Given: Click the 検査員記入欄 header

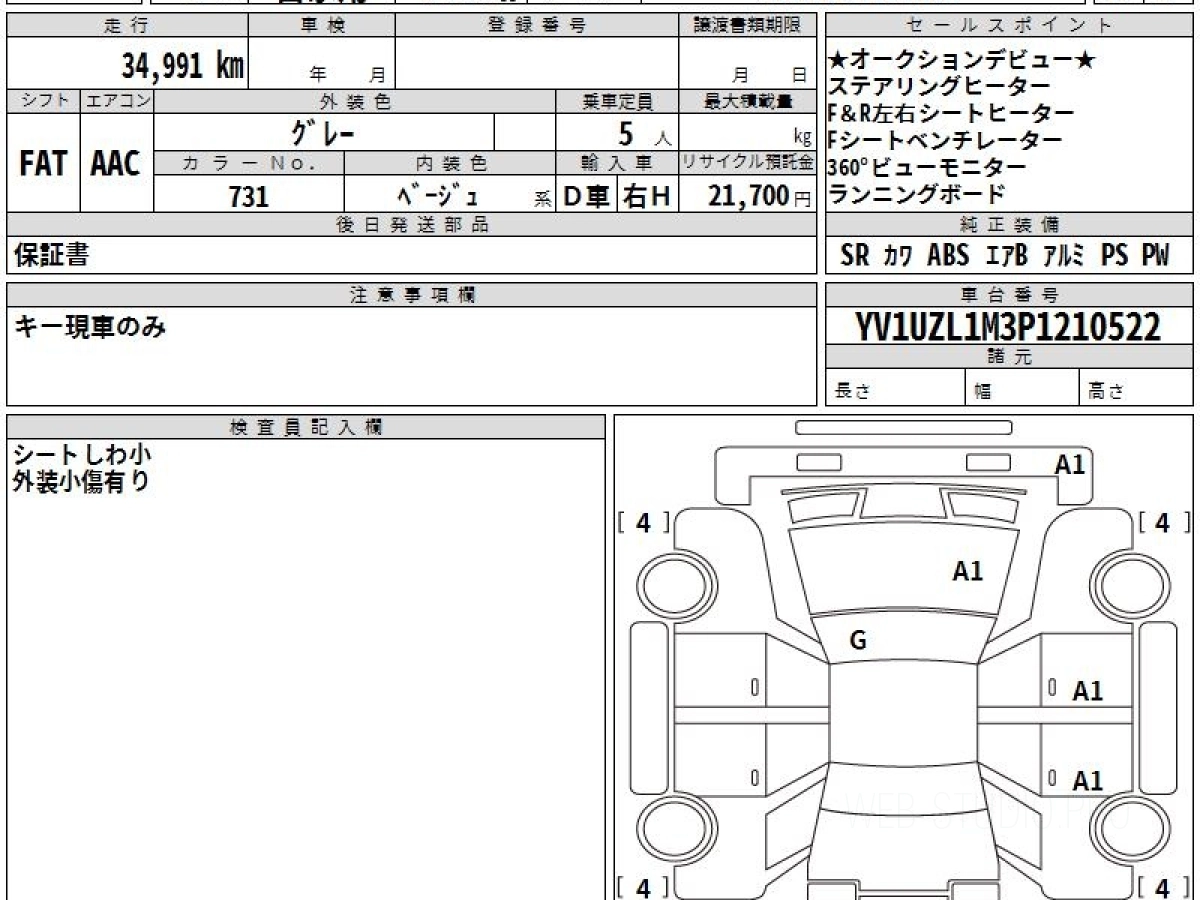Looking at the screenshot, I should 306,427.
